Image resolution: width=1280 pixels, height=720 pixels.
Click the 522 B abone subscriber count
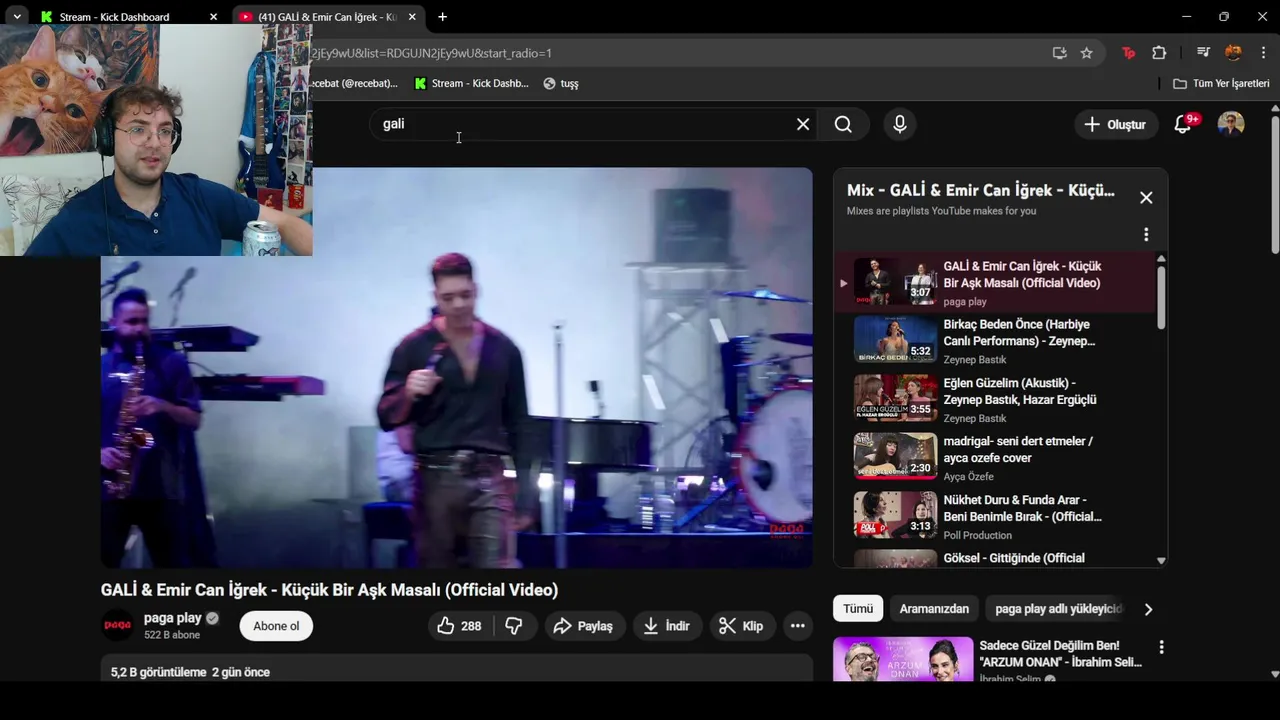click(x=172, y=635)
